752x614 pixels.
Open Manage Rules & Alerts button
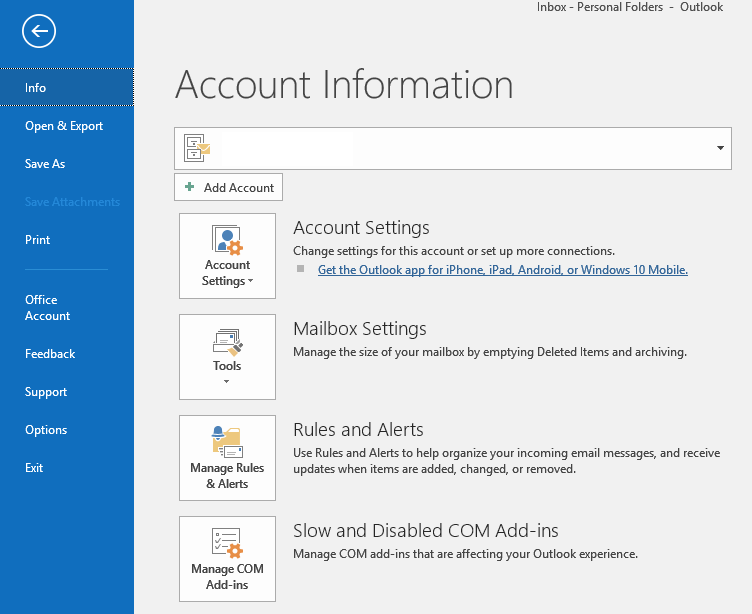pos(227,458)
